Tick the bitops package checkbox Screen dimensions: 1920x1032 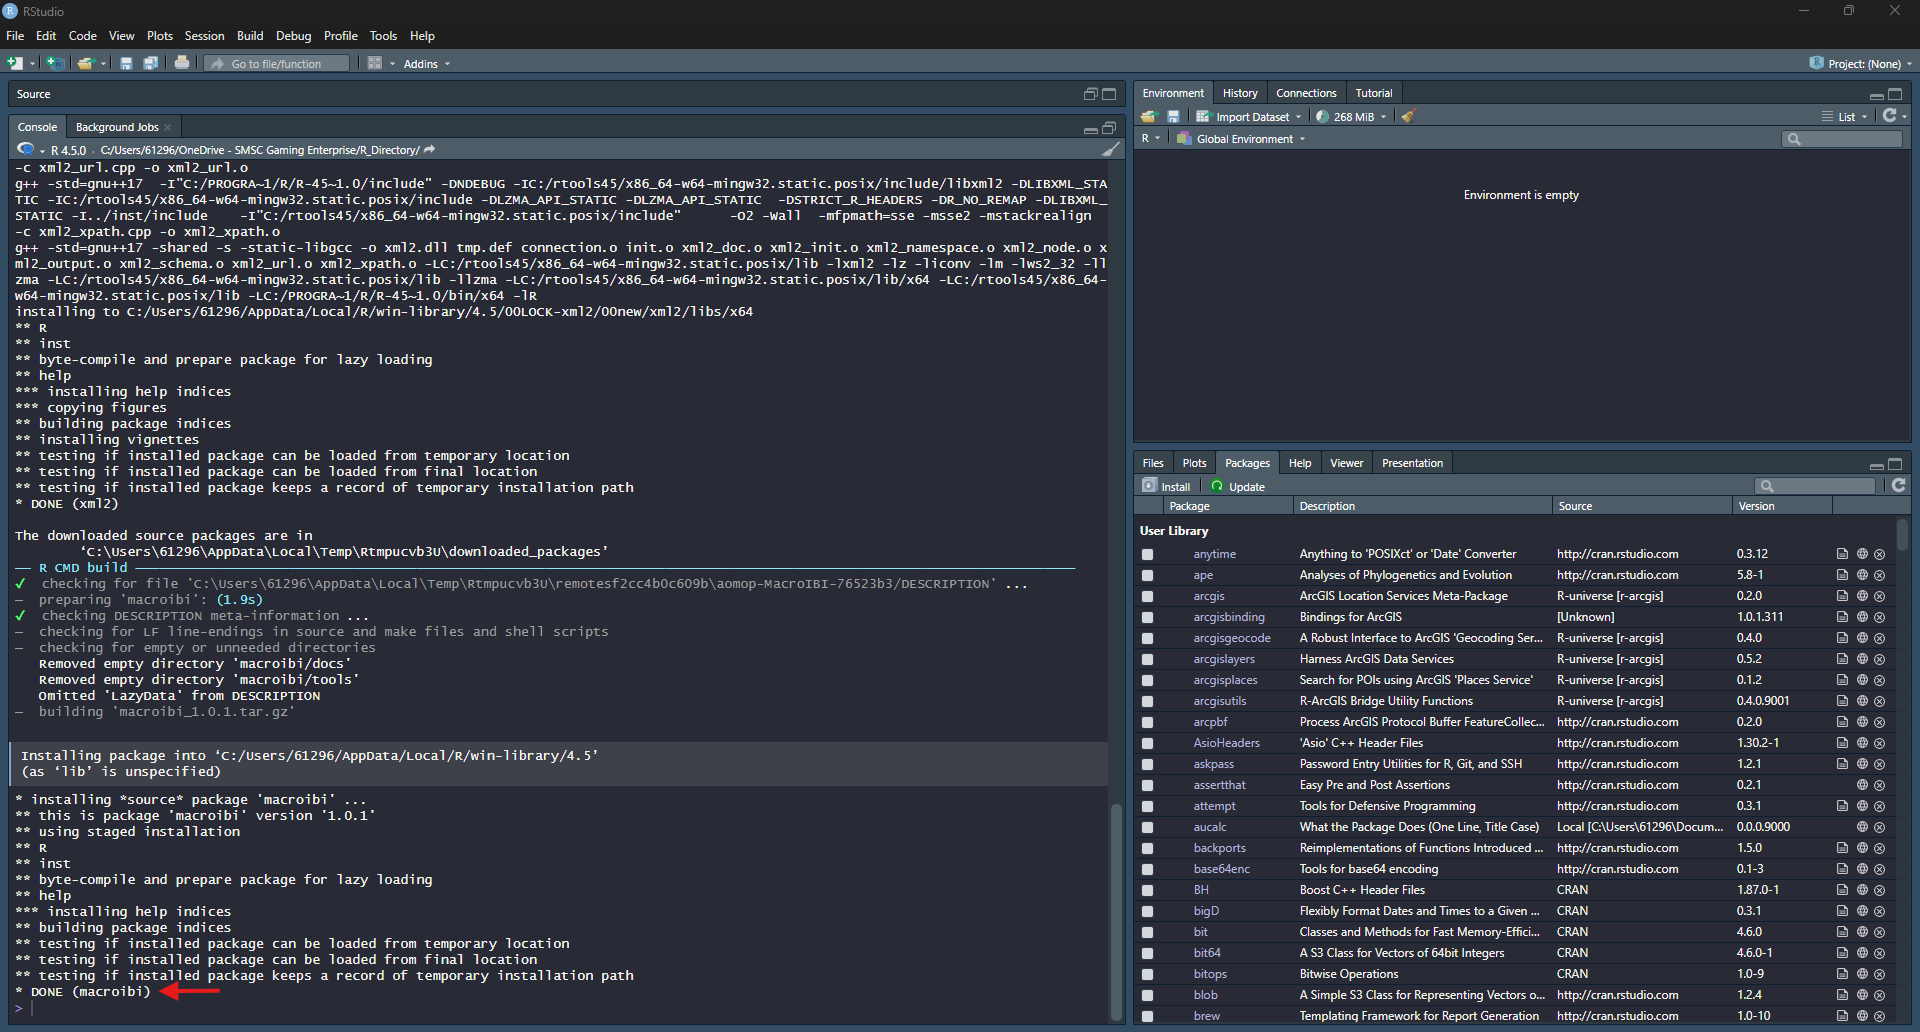click(x=1147, y=974)
